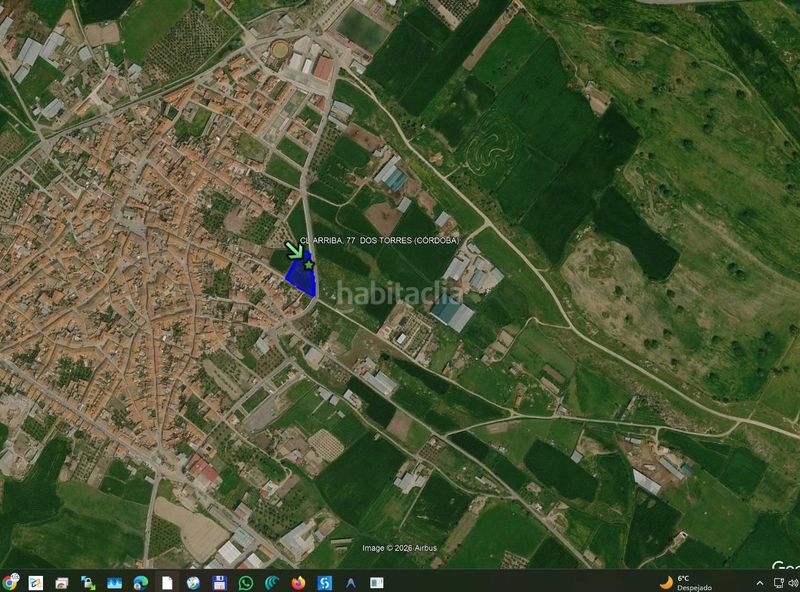
Task: Open the 6°C Despejado weather widget
Action: coord(685,582)
